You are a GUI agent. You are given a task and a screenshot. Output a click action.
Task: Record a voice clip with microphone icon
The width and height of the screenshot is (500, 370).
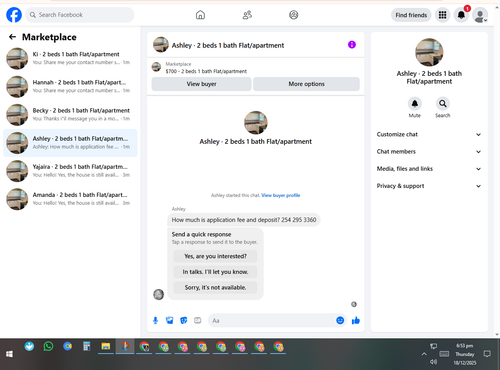pos(155,321)
